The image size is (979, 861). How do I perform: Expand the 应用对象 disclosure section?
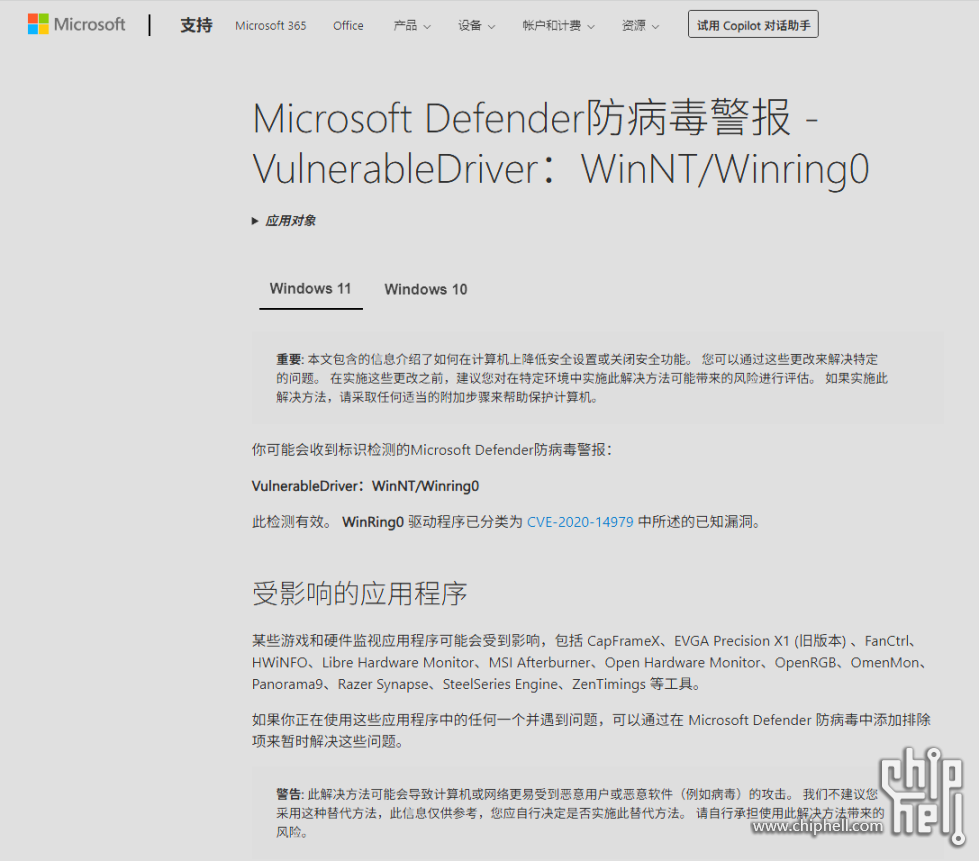[x=284, y=220]
